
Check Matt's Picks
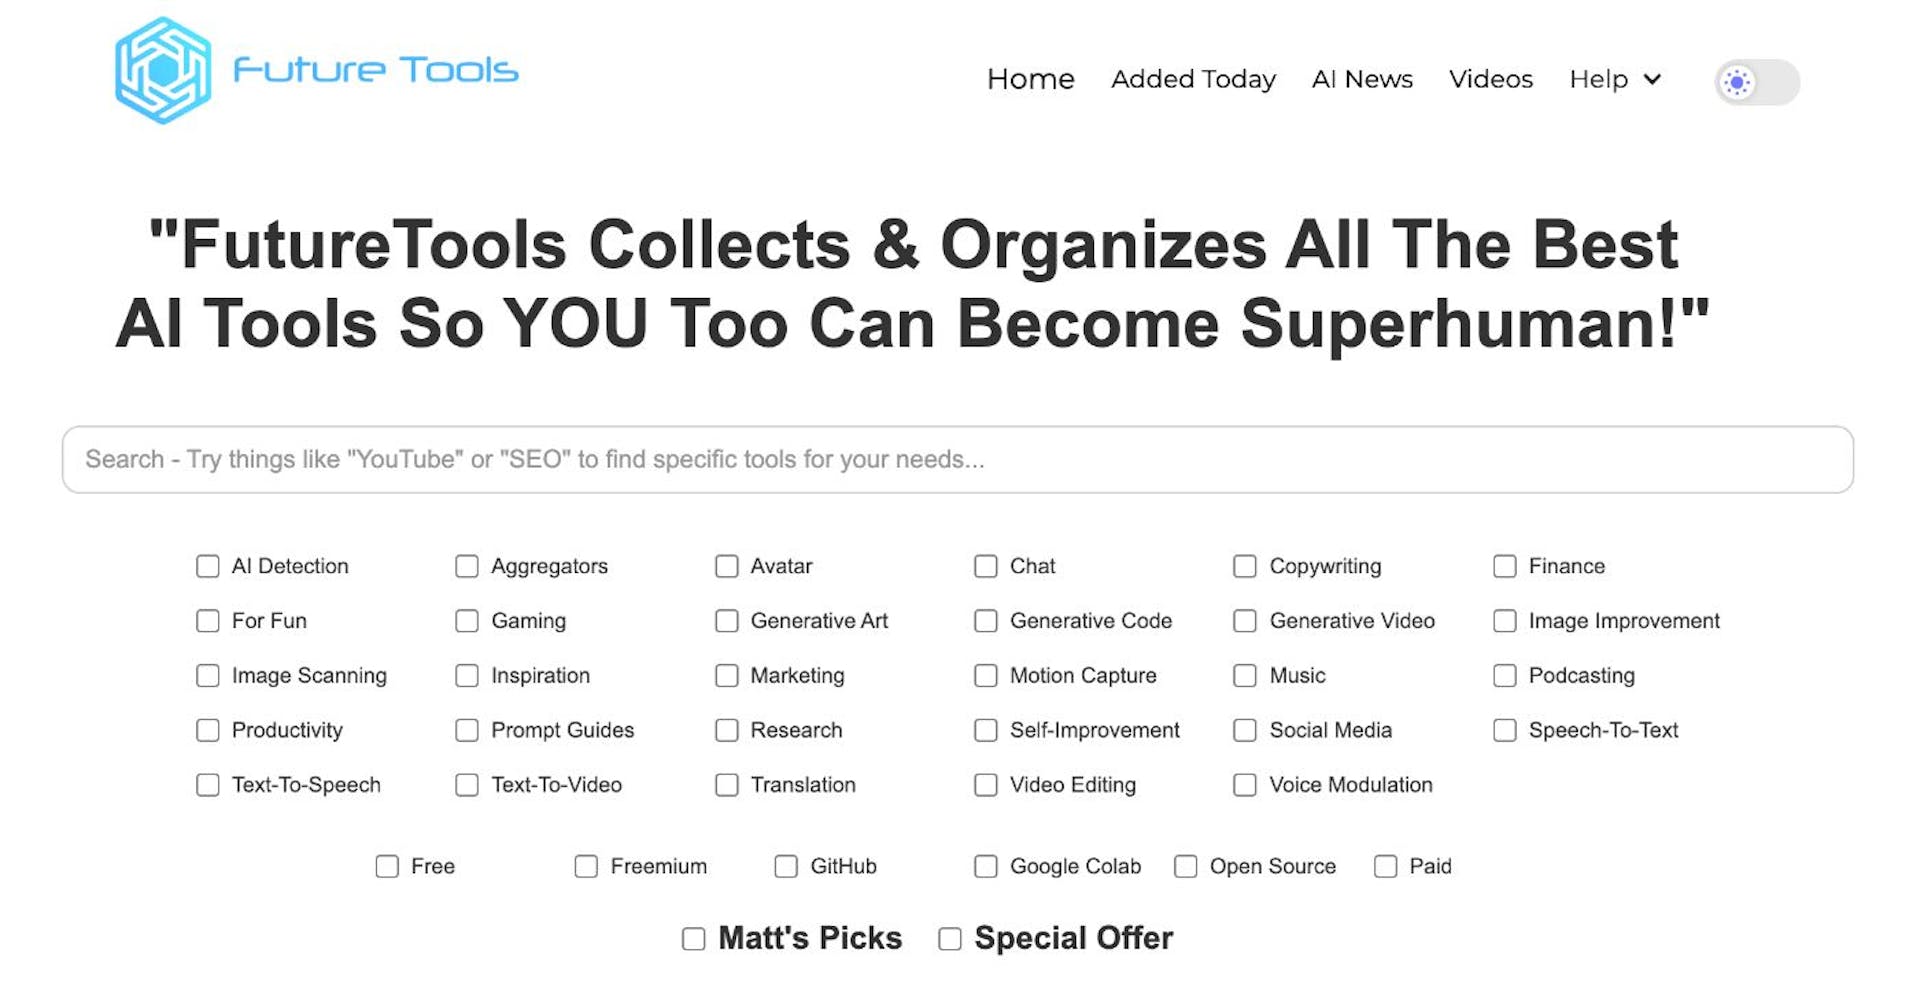coord(692,938)
